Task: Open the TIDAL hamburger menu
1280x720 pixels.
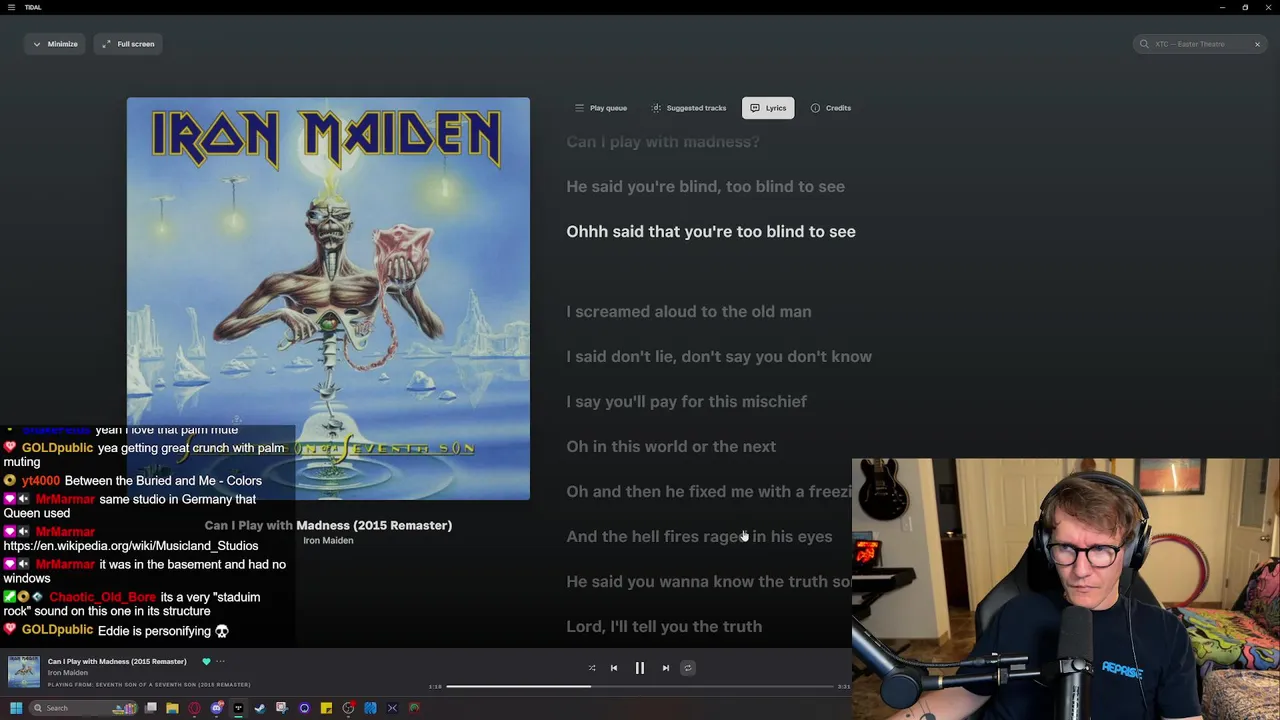Action: click(10, 7)
